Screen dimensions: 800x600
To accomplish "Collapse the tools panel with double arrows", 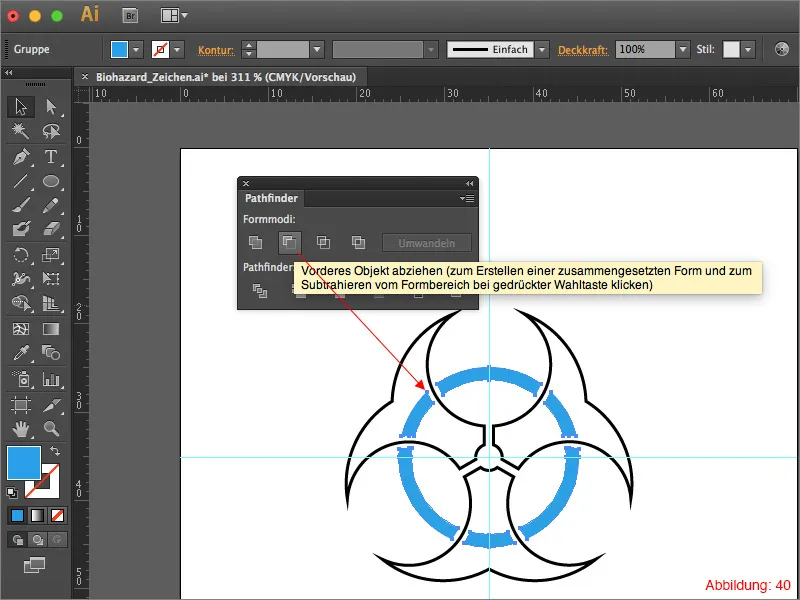I will click(9, 73).
